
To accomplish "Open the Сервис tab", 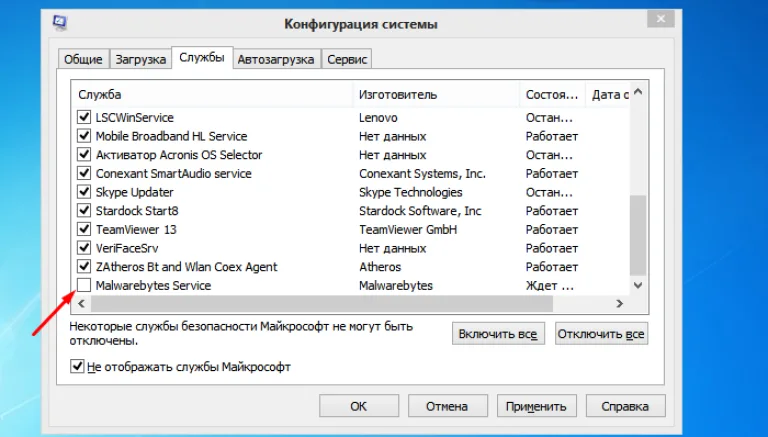I will coord(347,59).
